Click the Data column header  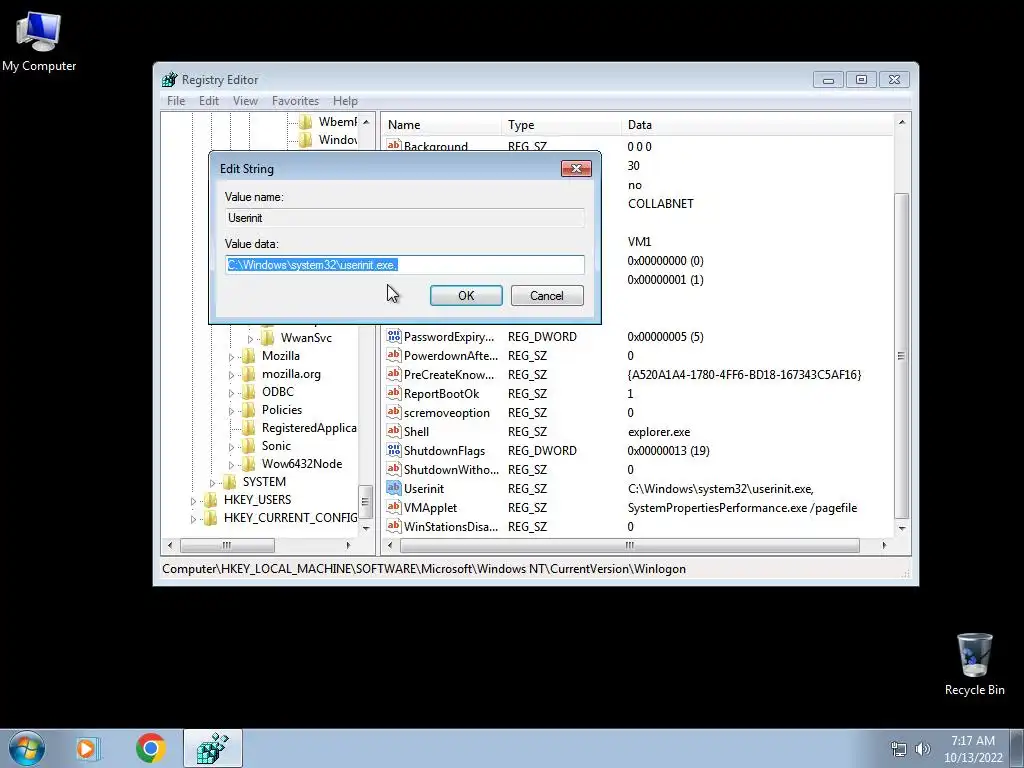[757, 125]
